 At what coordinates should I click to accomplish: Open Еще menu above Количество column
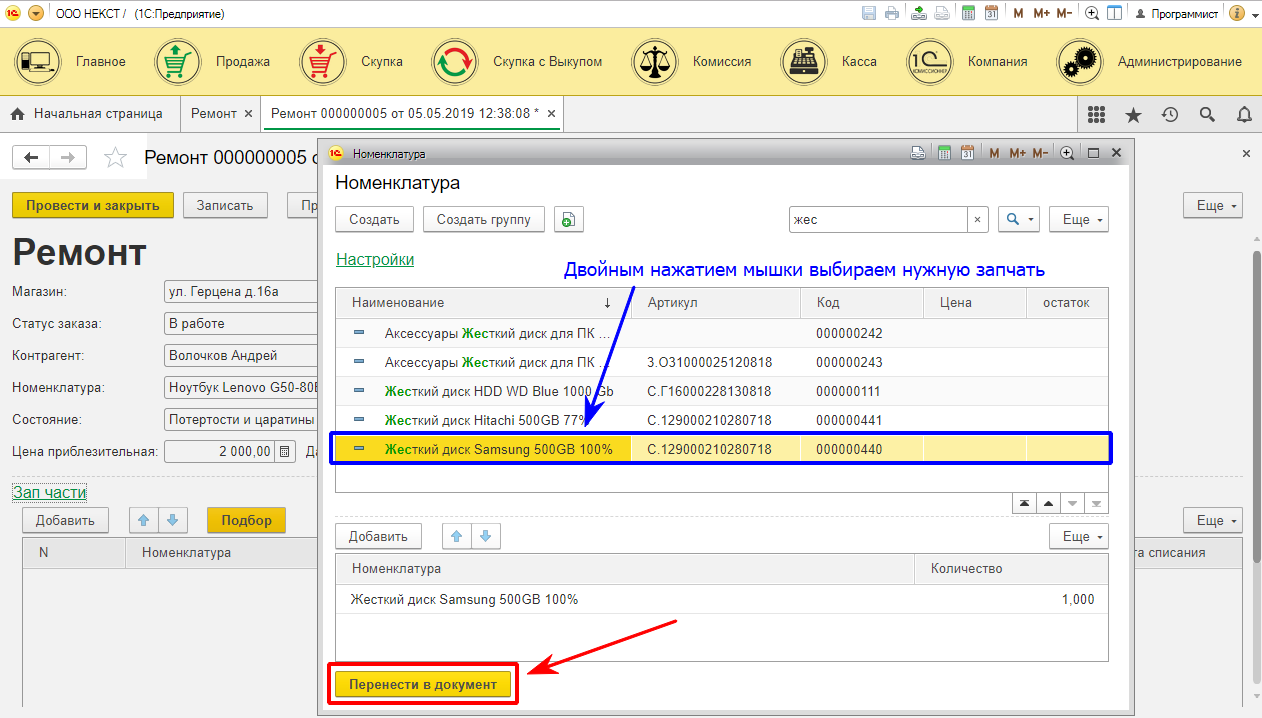tap(1078, 536)
